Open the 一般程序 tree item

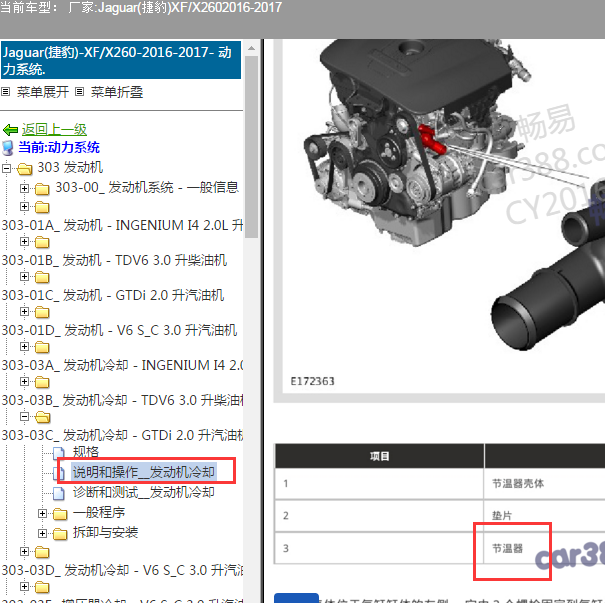click(x=99, y=513)
